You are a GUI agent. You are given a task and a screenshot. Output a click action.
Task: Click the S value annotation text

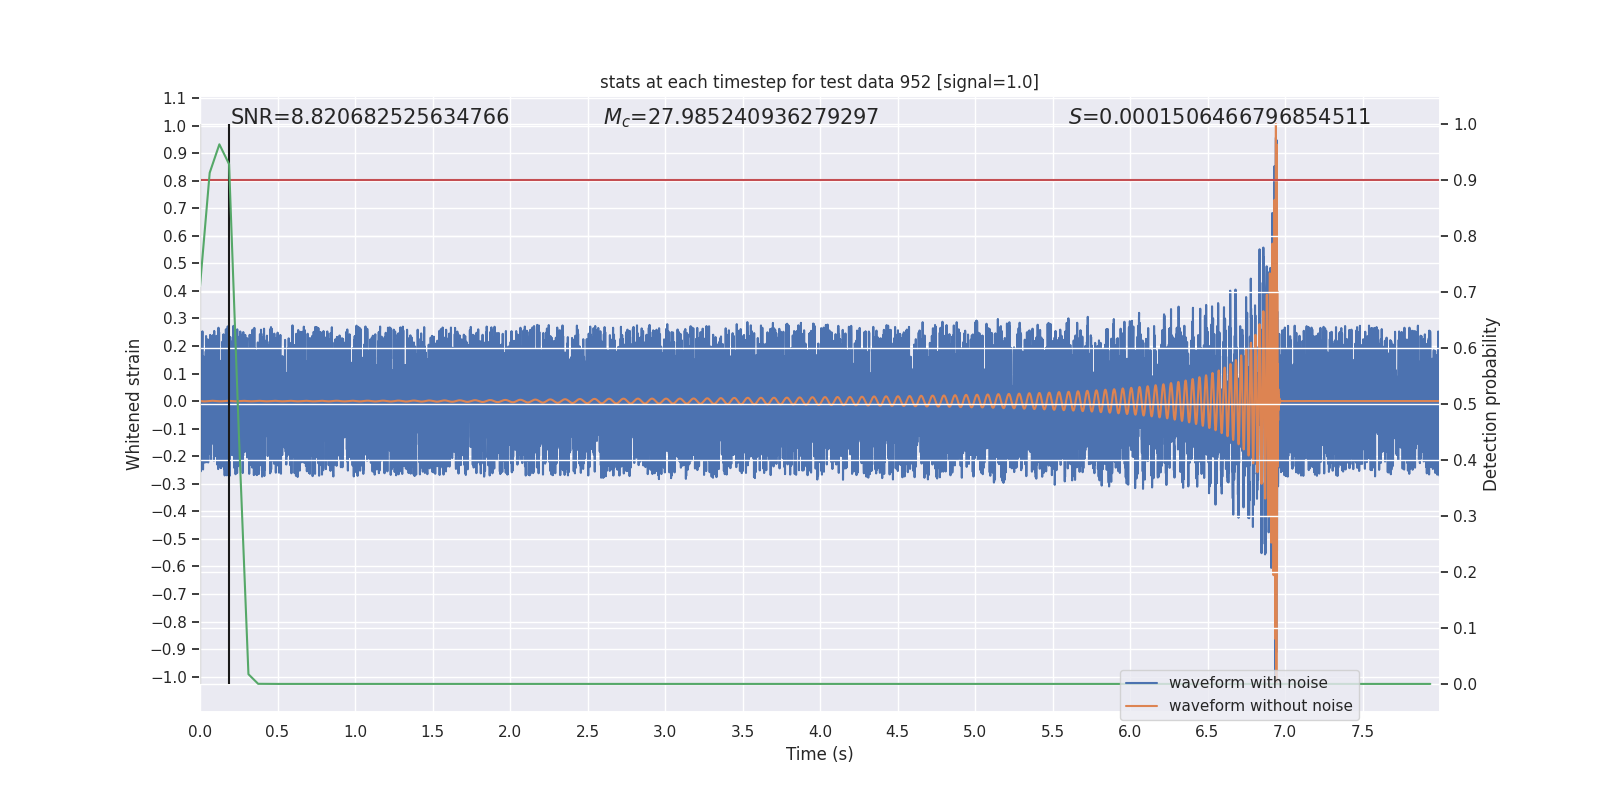[x=1219, y=117]
